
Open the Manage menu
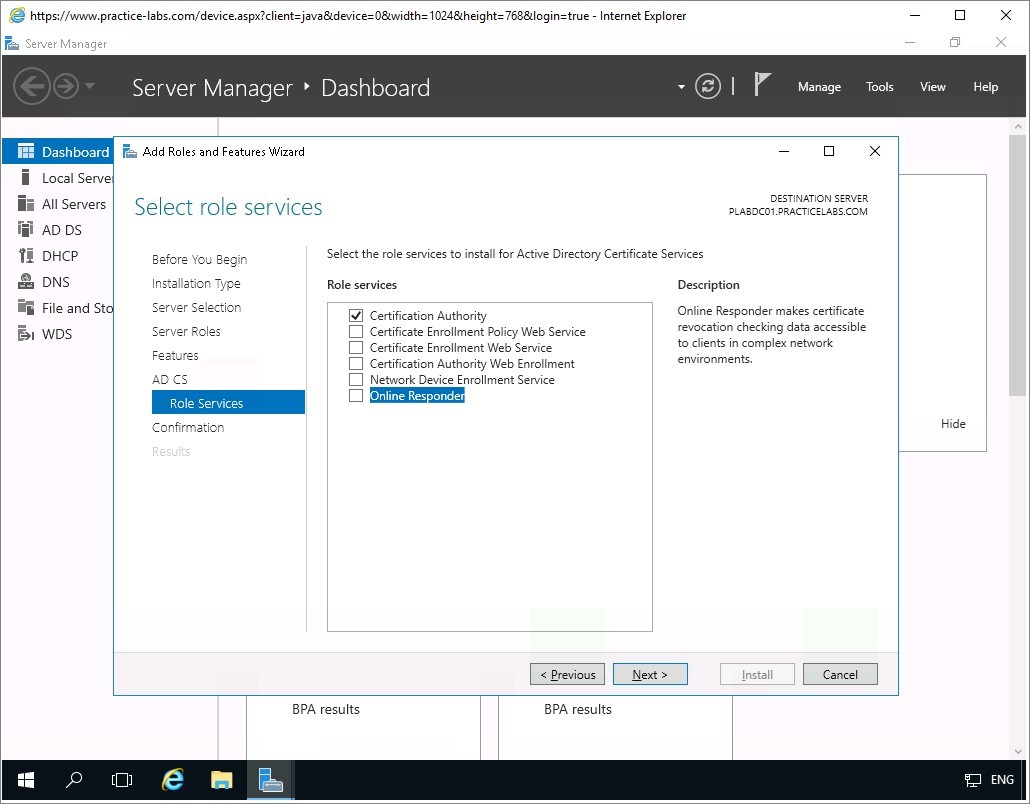click(819, 87)
